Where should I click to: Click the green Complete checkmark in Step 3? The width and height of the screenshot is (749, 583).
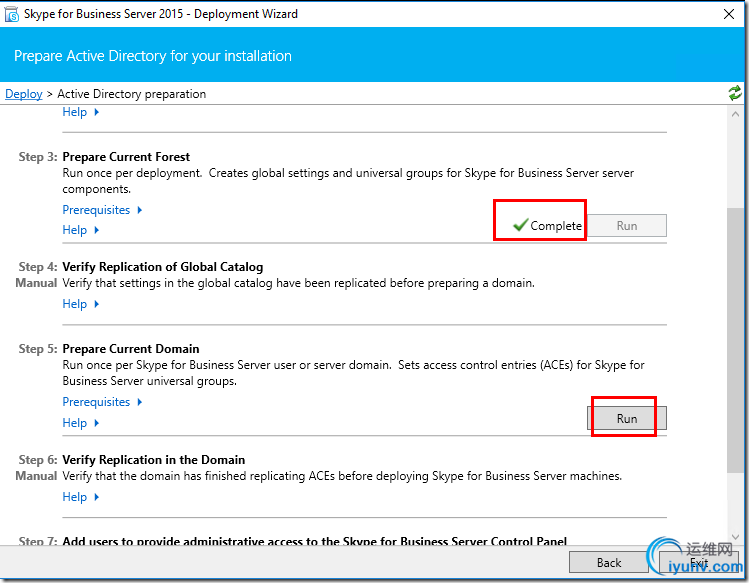tap(520, 225)
